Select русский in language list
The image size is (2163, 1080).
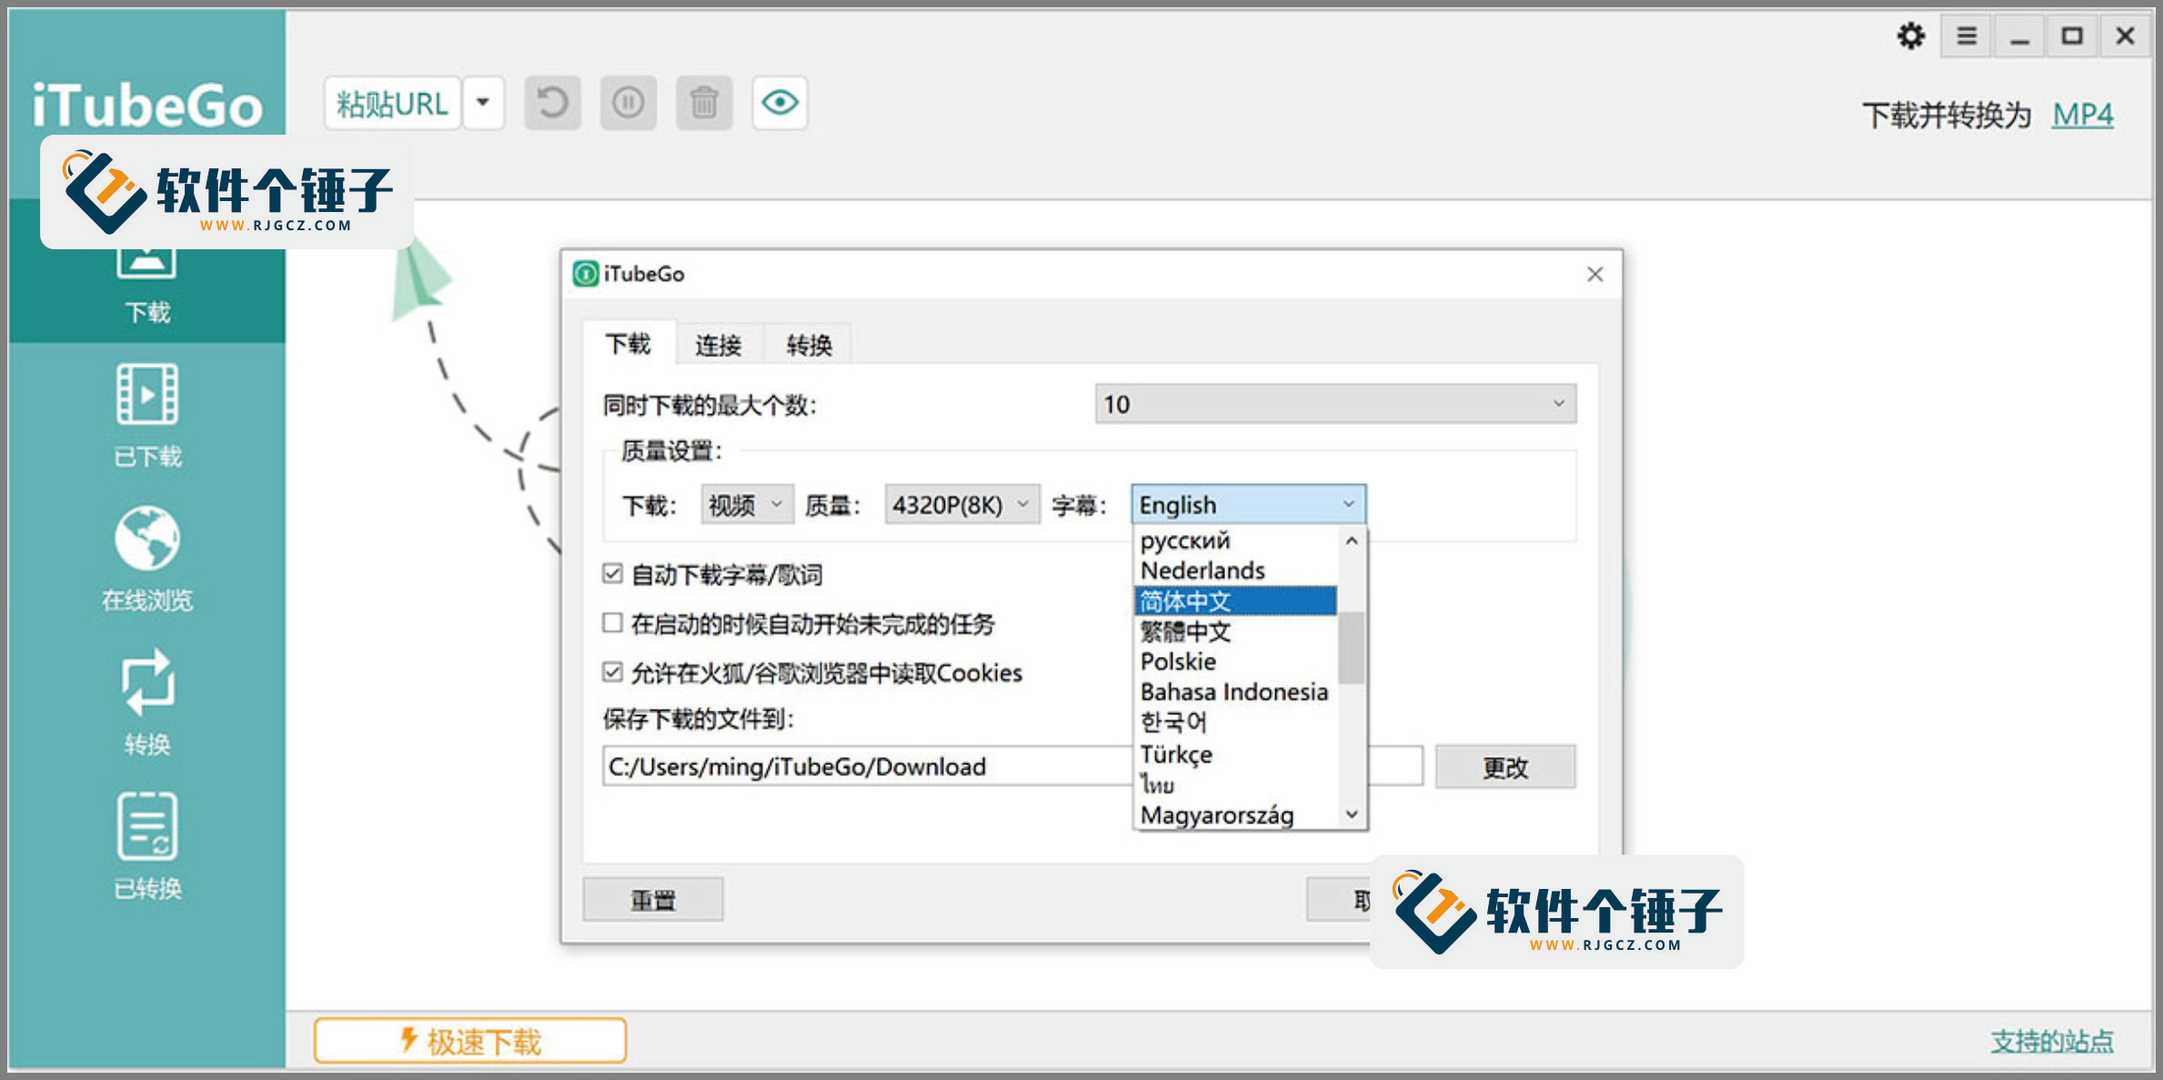click(1236, 541)
